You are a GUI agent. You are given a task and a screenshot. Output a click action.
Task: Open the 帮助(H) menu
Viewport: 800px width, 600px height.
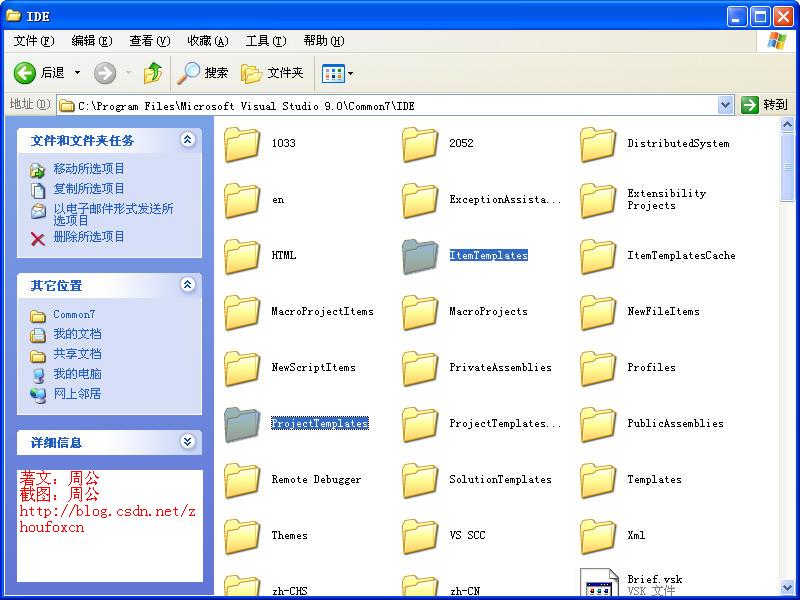[324, 41]
